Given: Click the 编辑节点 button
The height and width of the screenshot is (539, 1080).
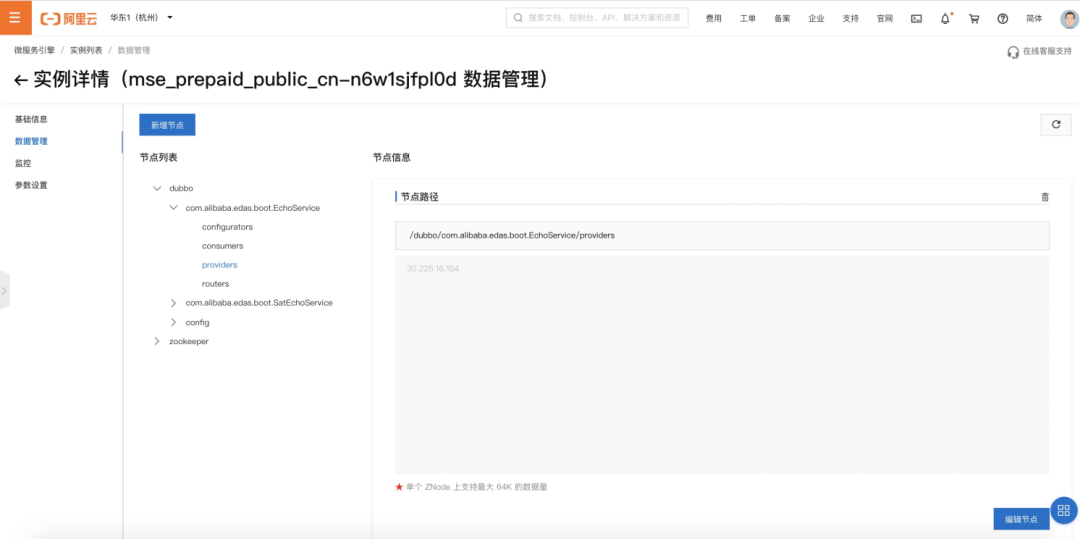Looking at the screenshot, I should tap(1021, 519).
